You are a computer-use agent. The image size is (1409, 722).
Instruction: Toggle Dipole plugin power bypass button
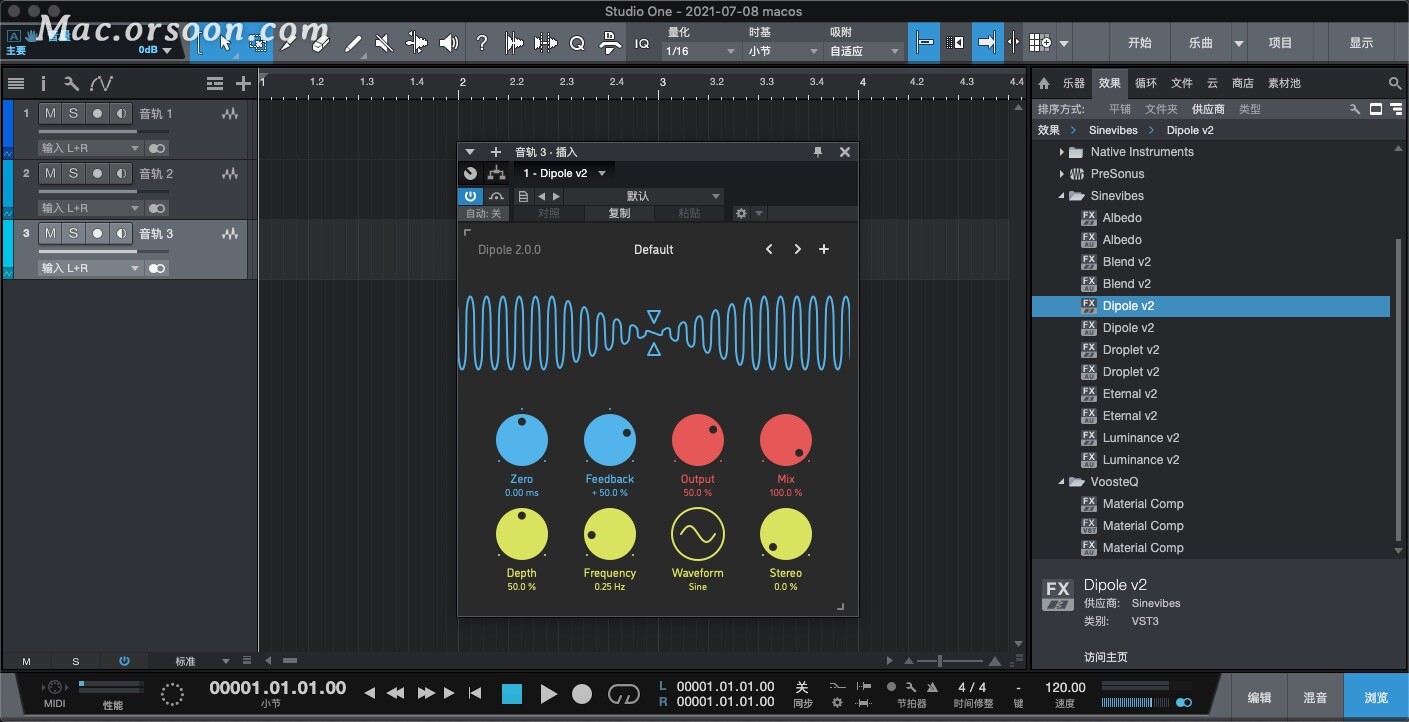470,196
